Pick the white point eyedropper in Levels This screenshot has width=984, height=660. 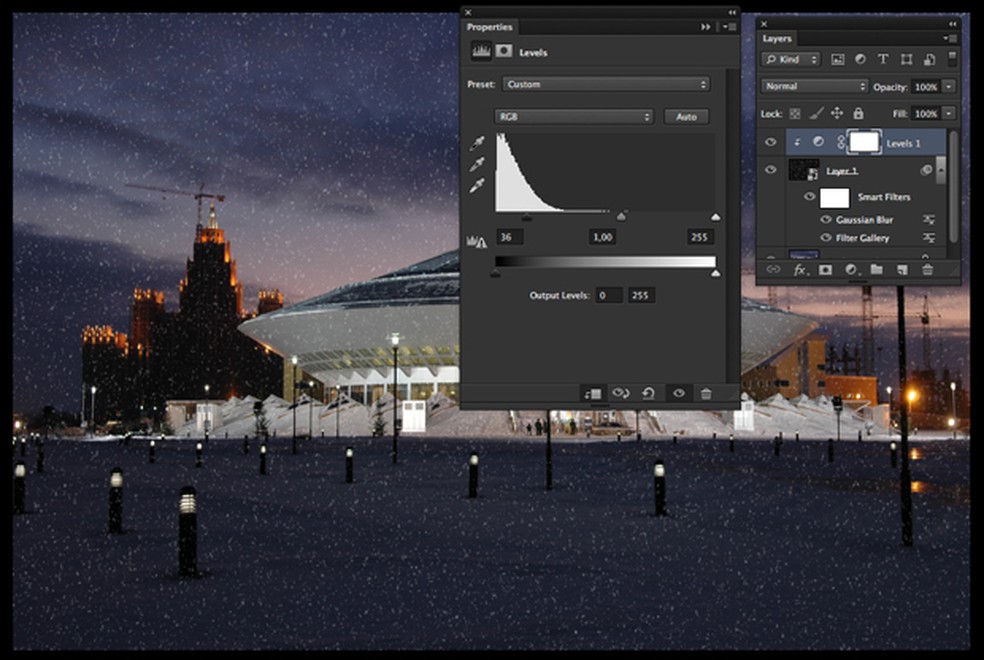pyautogui.click(x=478, y=185)
